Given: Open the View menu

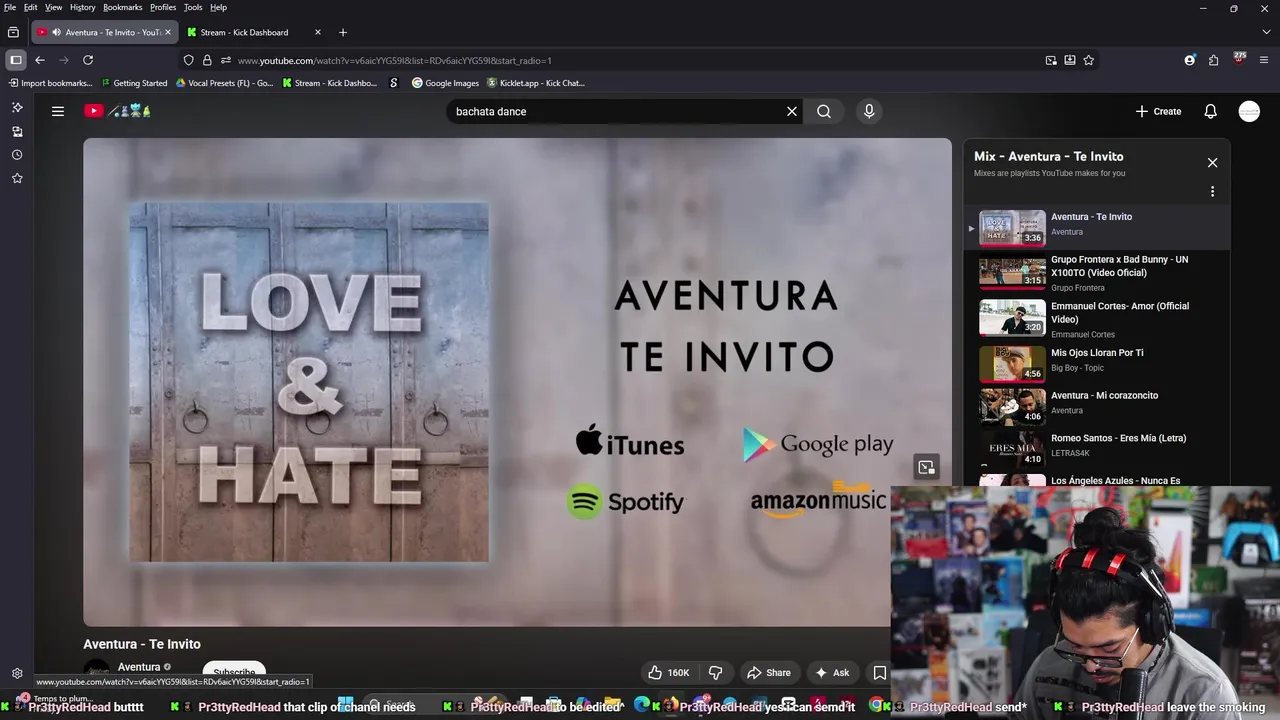Looking at the screenshot, I should point(54,7).
